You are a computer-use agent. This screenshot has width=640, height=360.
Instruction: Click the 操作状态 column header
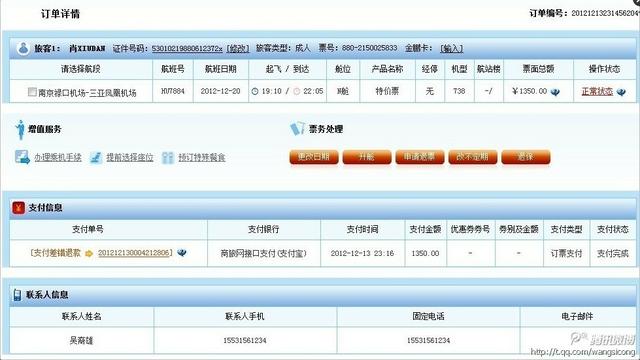604,69
